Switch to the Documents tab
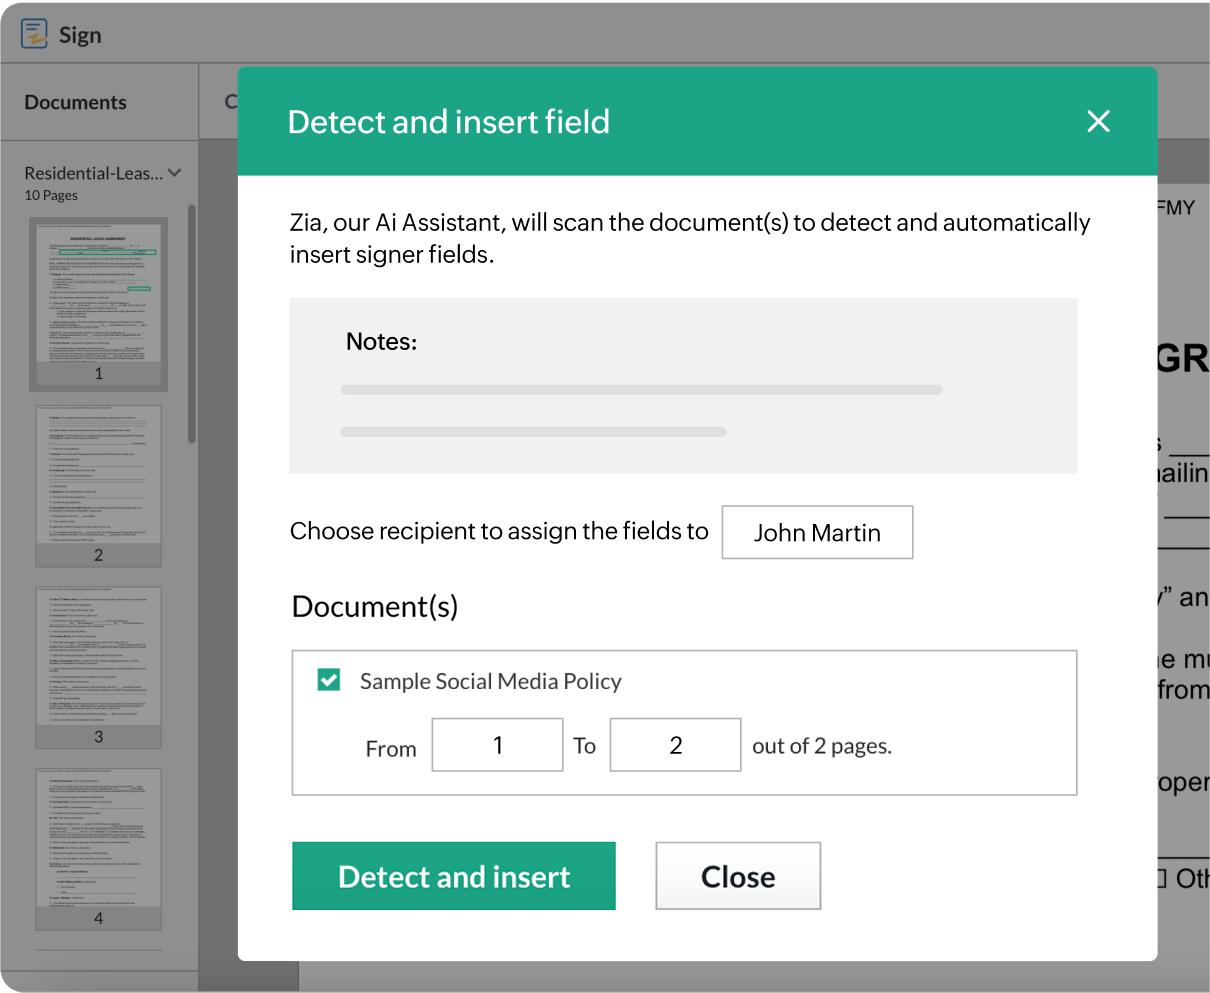The width and height of the screenshot is (1210, 993). click(76, 102)
